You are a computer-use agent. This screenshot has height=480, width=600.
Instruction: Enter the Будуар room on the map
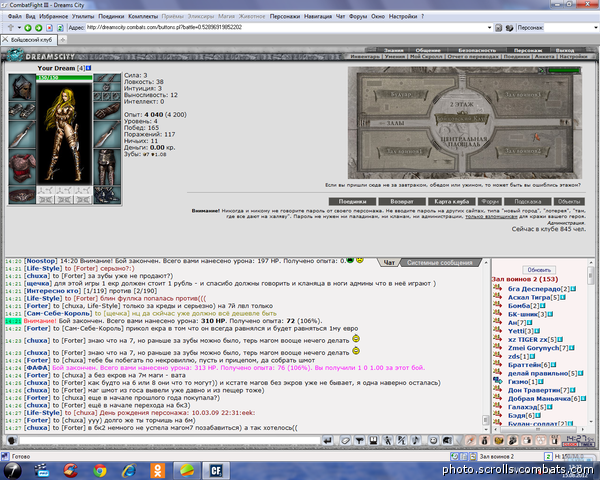click(401, 94)
